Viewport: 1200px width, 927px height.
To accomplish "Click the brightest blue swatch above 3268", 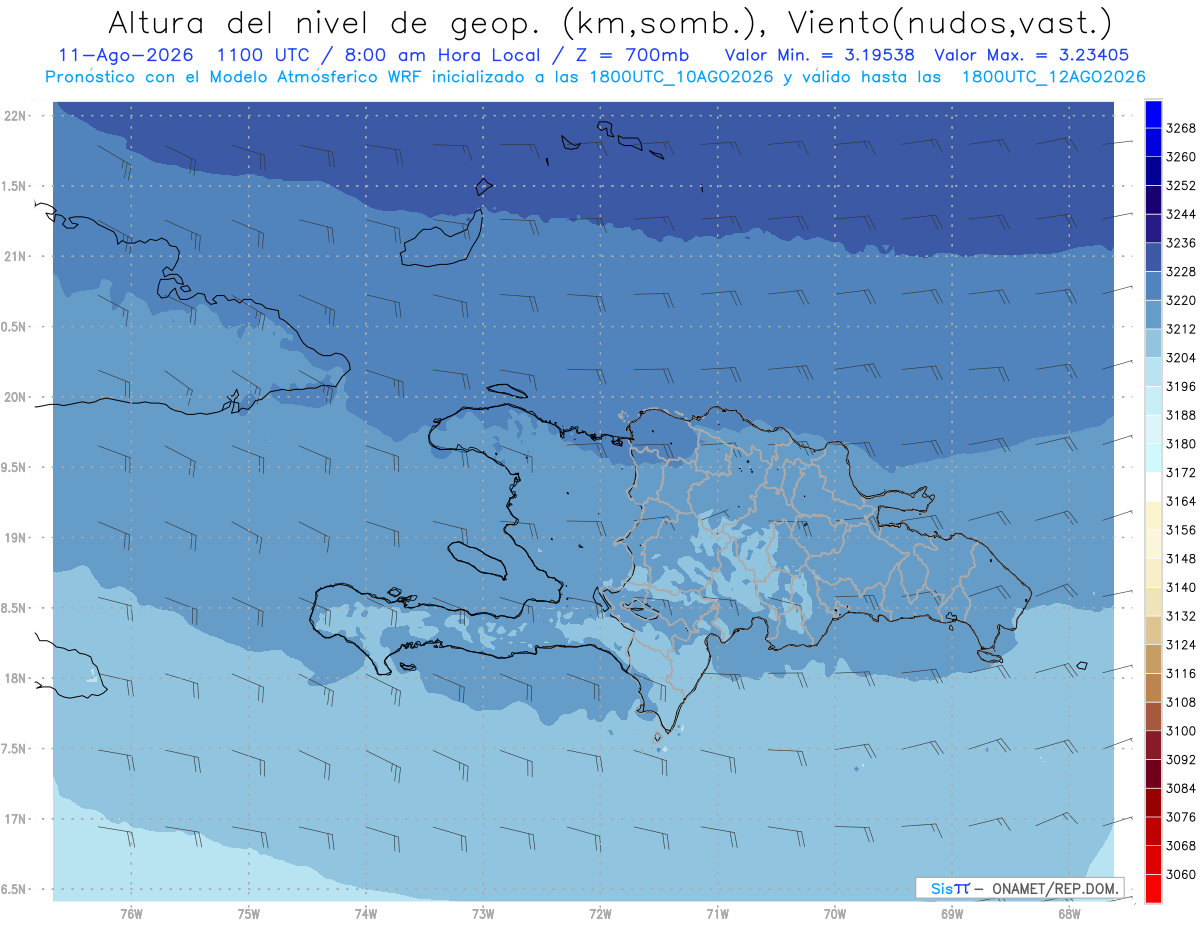I will [1153, 114].
